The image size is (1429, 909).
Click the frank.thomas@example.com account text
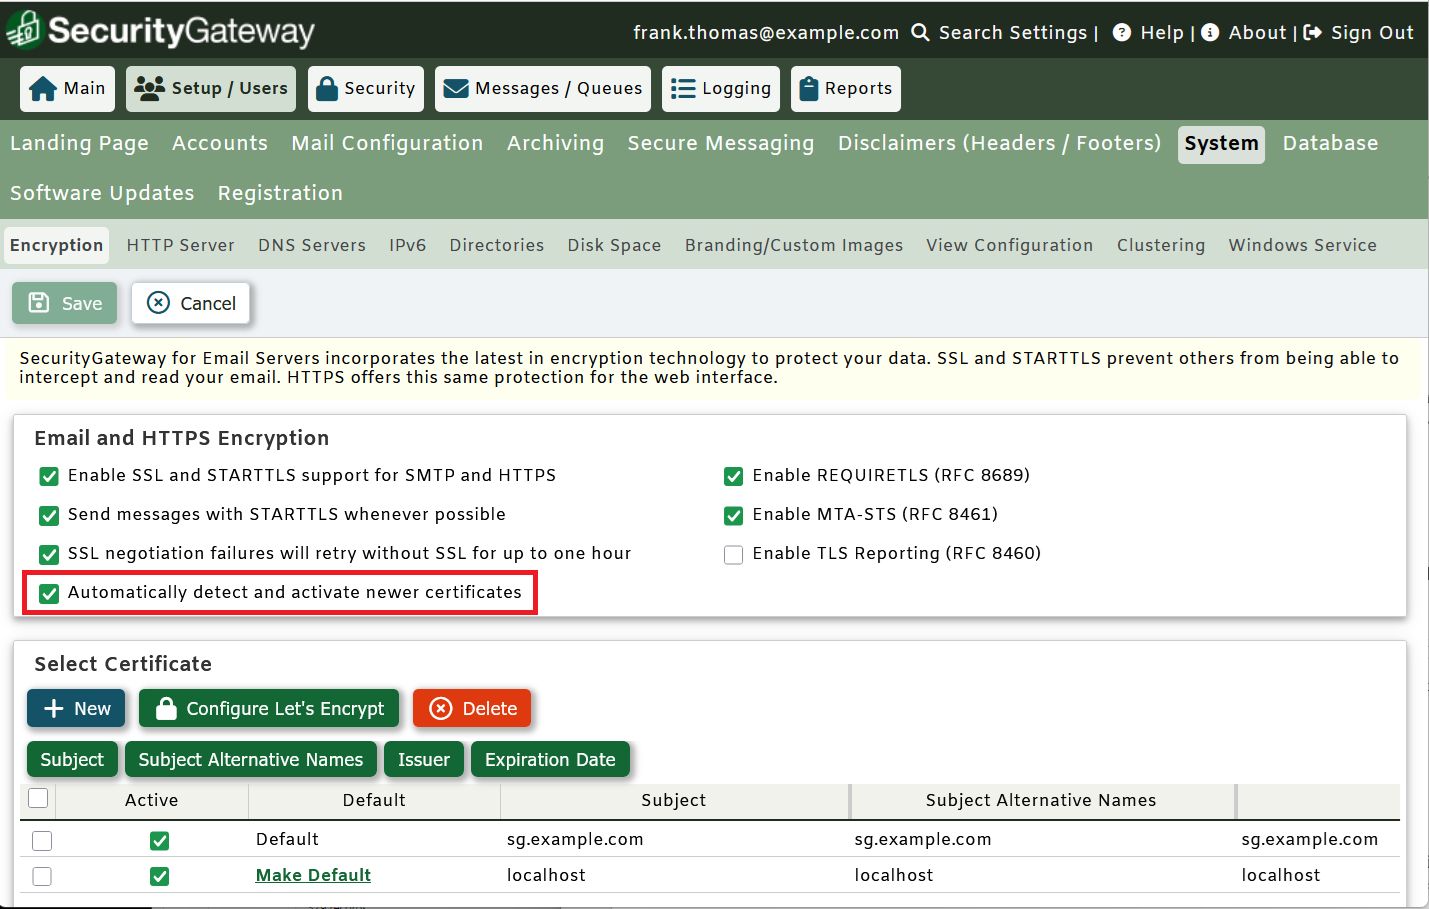pos(766,32)
